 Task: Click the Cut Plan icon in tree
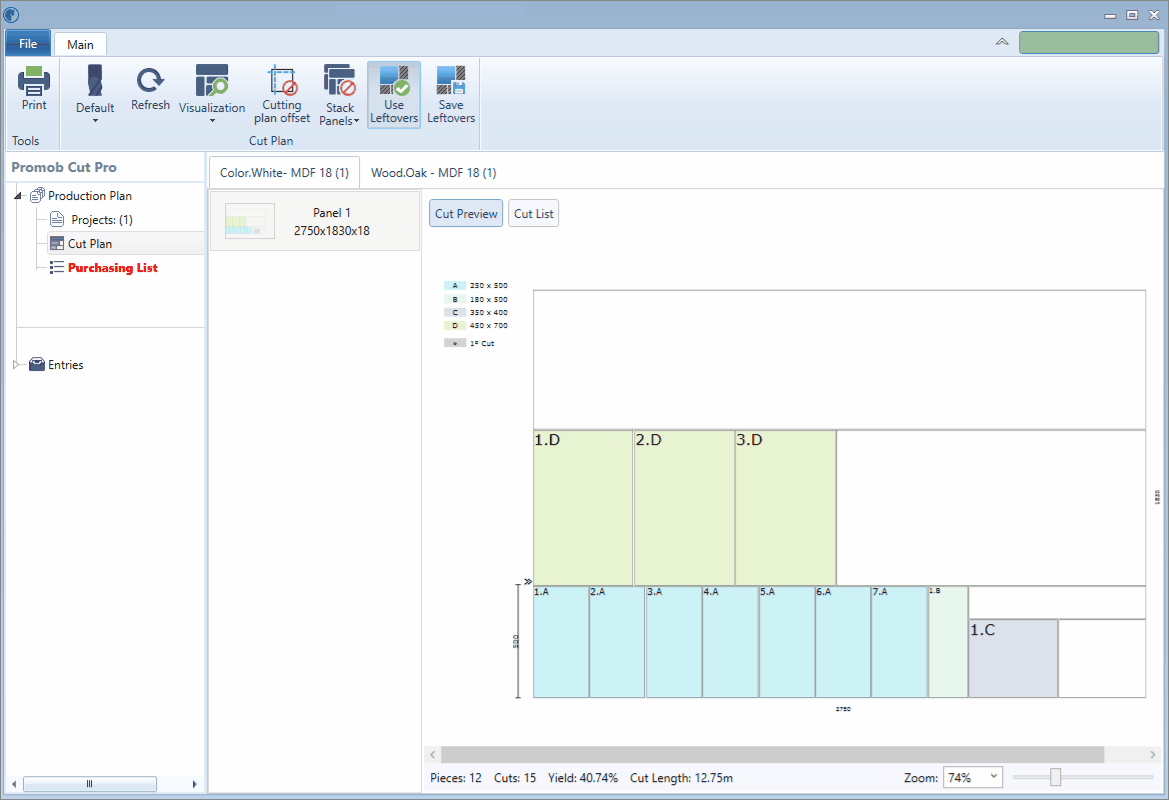click(x=57, y=243)
